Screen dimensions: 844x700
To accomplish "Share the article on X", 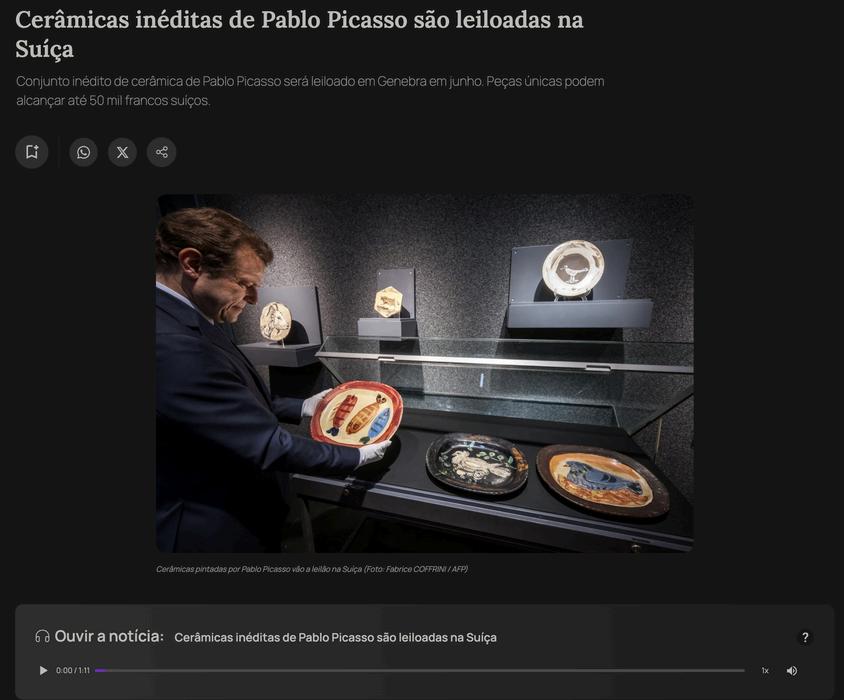I will point(123,152).
